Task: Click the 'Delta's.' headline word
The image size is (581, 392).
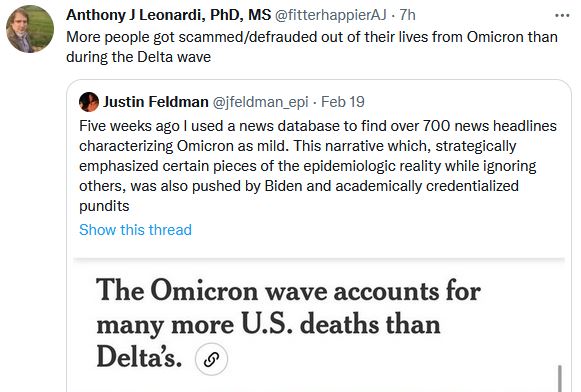Action: tap(139, 357)
